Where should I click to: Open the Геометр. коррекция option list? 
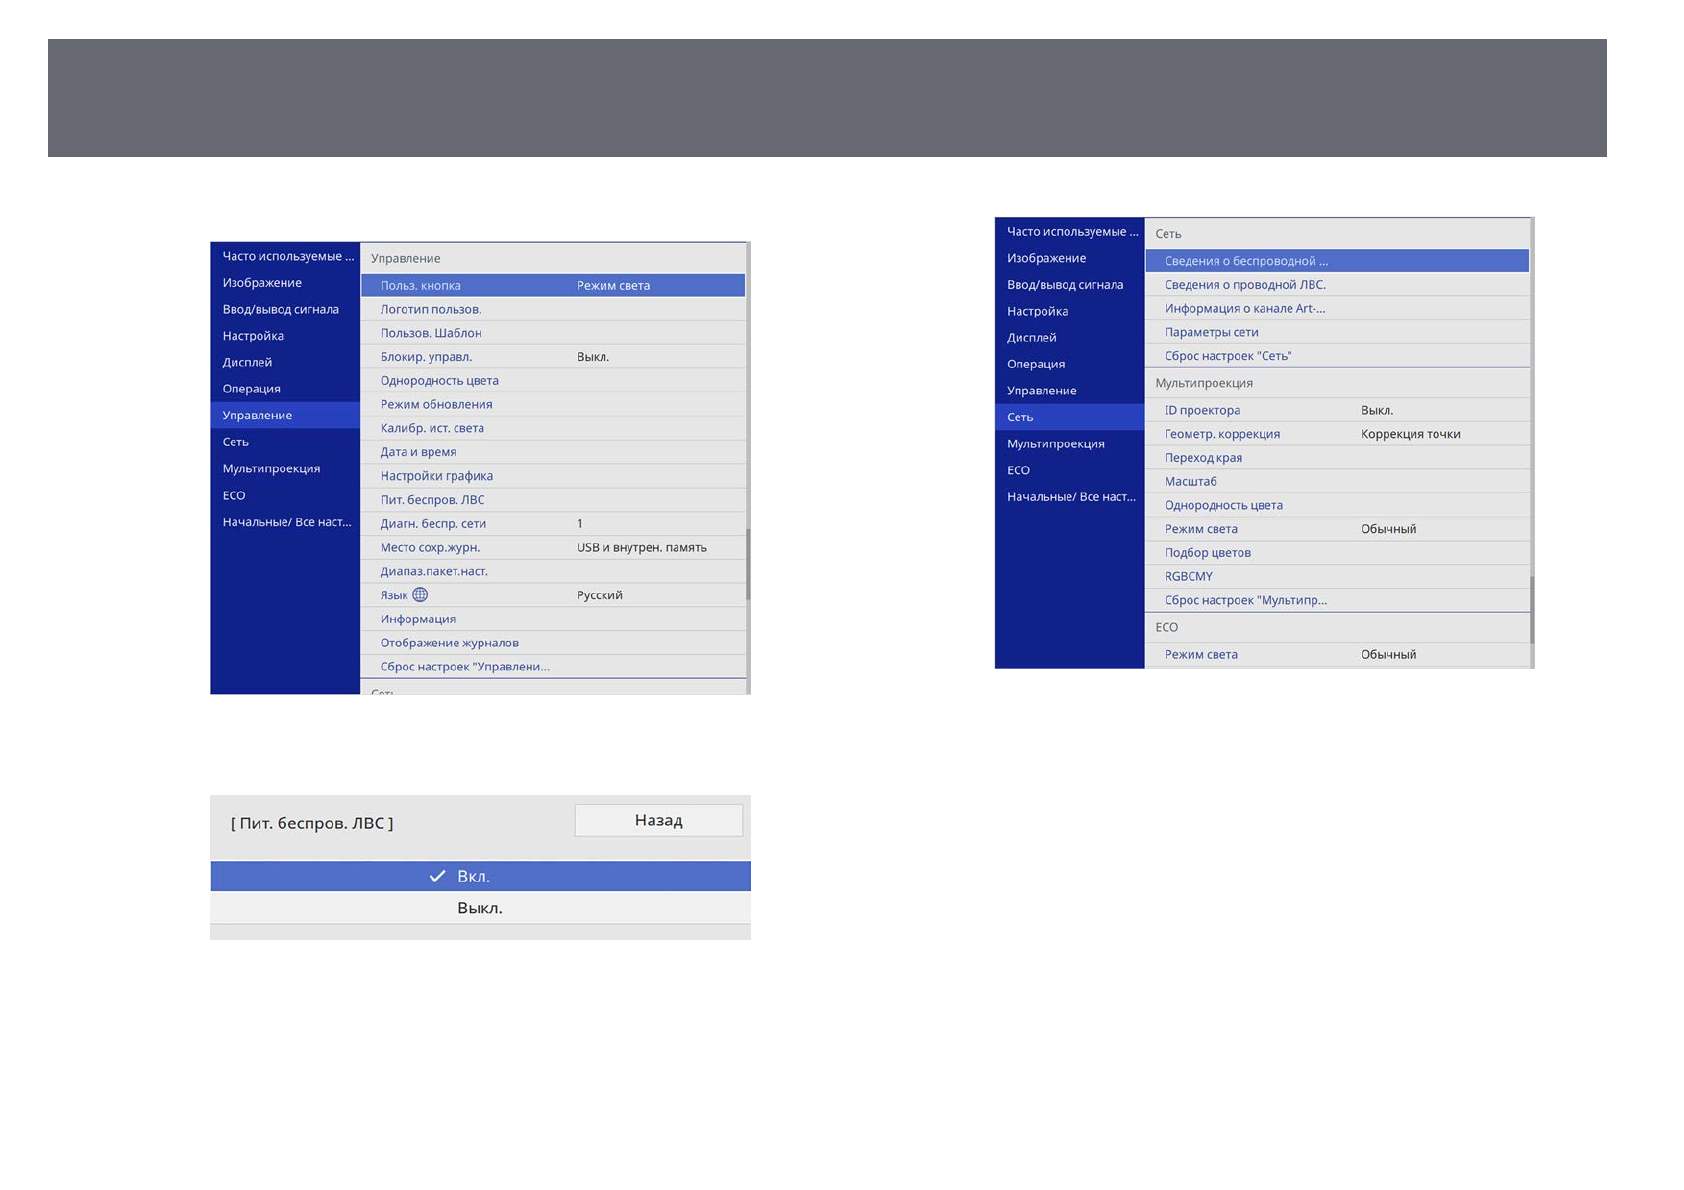coord(1336,434)
